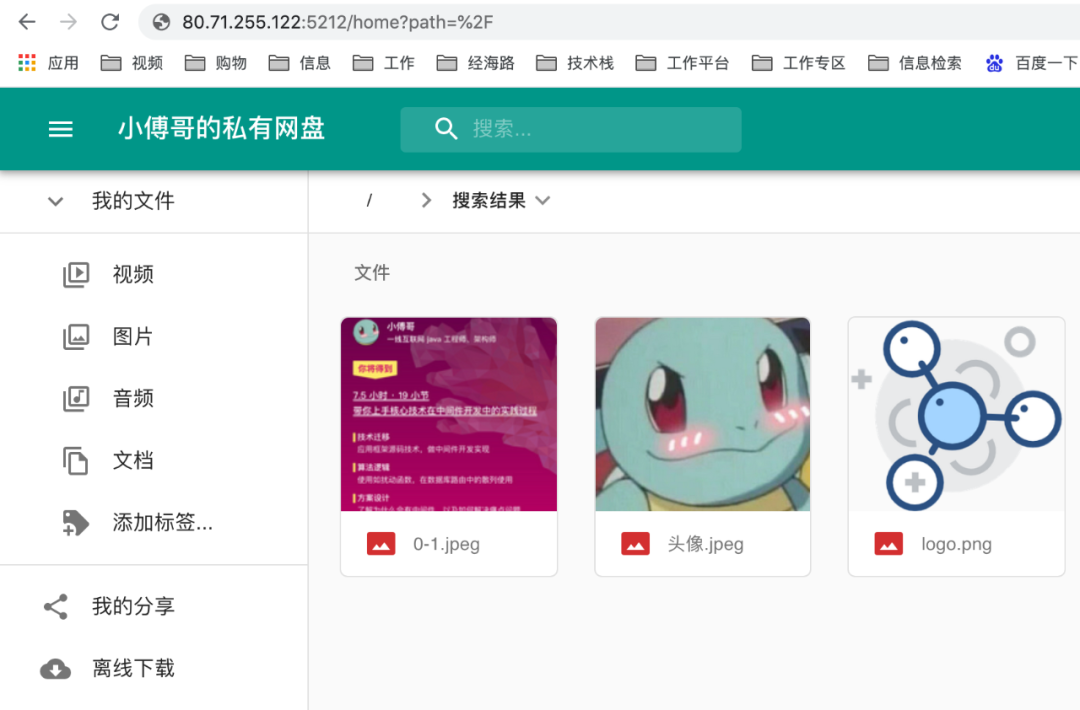Open the 0-1.jpeg thumbnail preview
Screen dimensions: 1080x710
point(449,414)
